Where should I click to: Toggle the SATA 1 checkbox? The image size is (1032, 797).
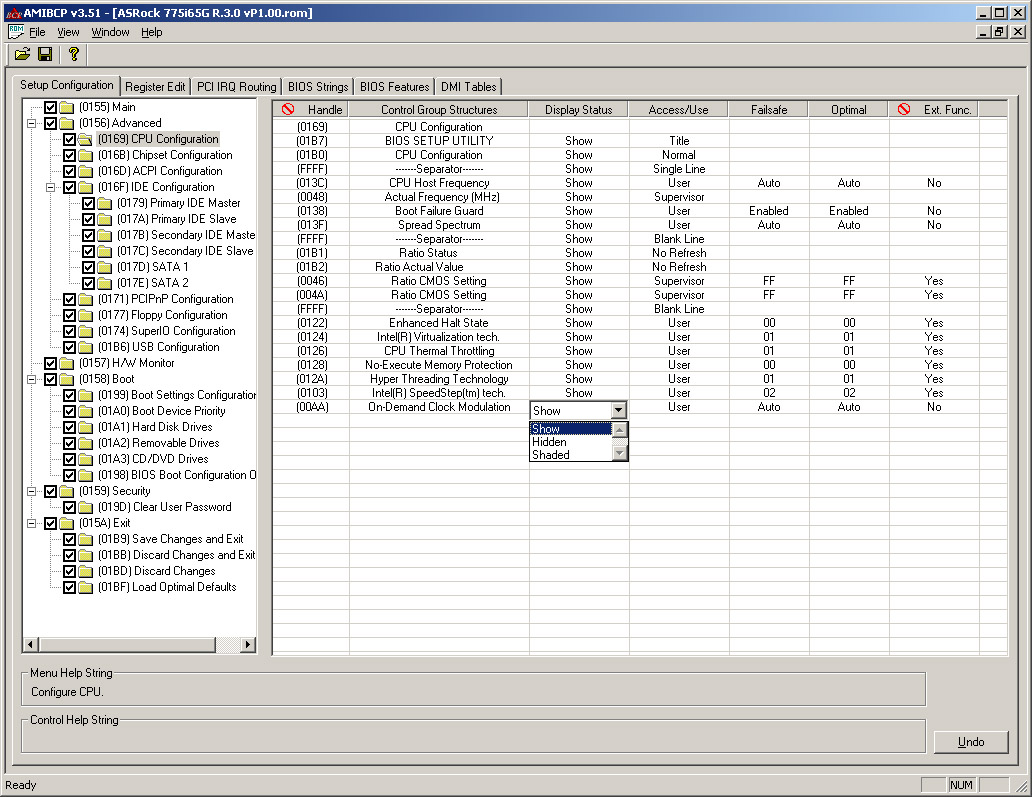click(88, 267)
